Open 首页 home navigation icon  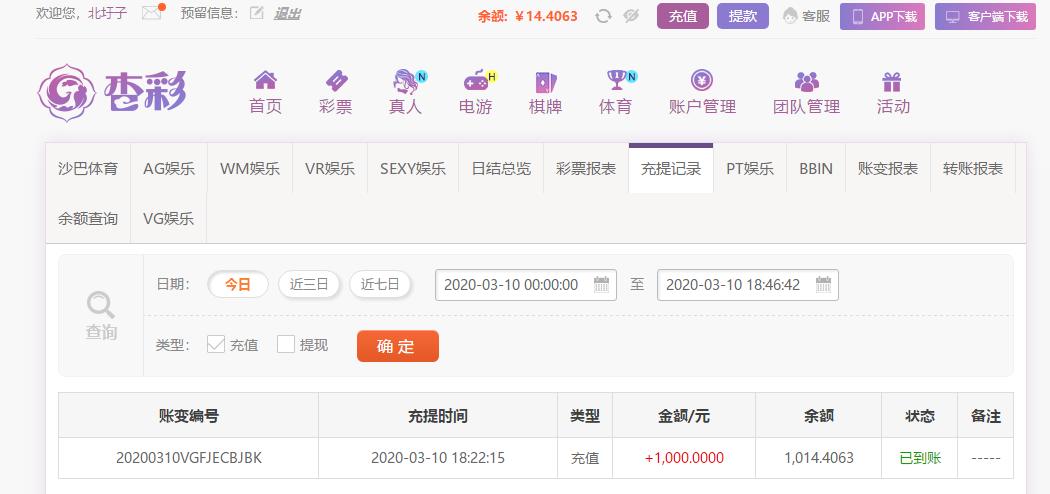click(265, 81)
